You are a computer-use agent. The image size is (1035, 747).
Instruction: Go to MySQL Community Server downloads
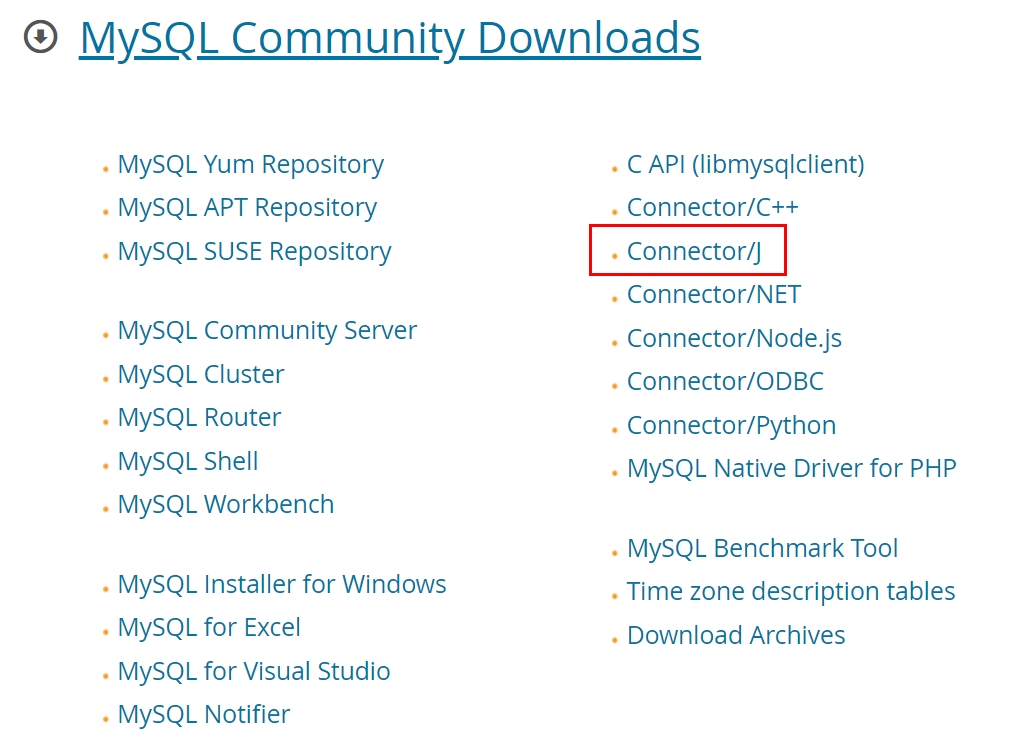click(x=267, y=331)
